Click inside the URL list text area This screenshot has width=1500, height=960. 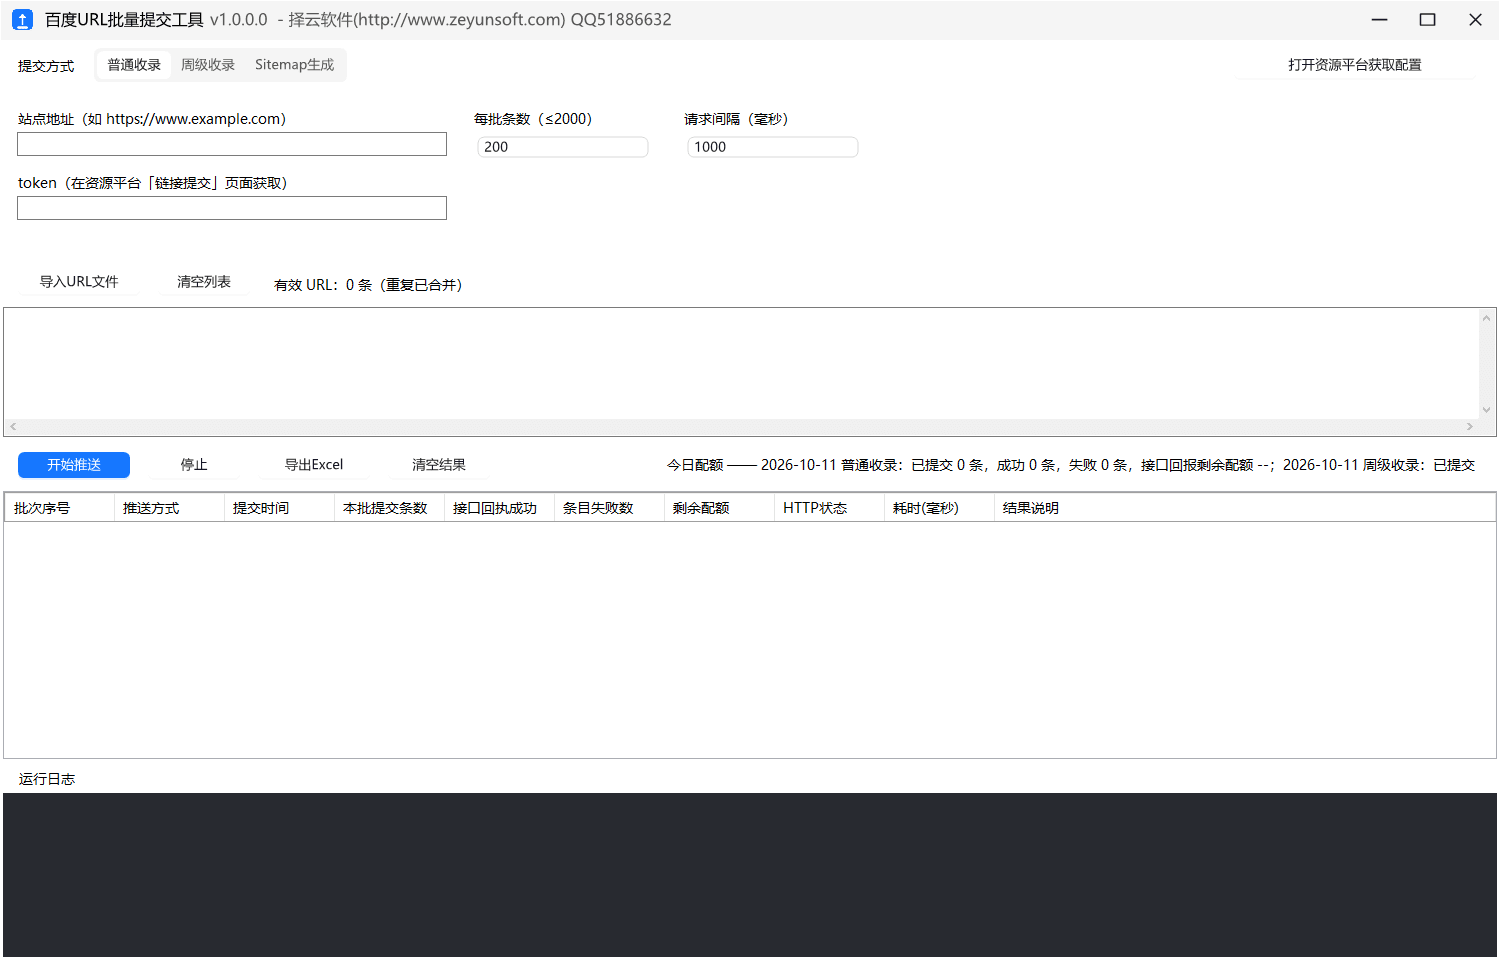tap(740, 363)
